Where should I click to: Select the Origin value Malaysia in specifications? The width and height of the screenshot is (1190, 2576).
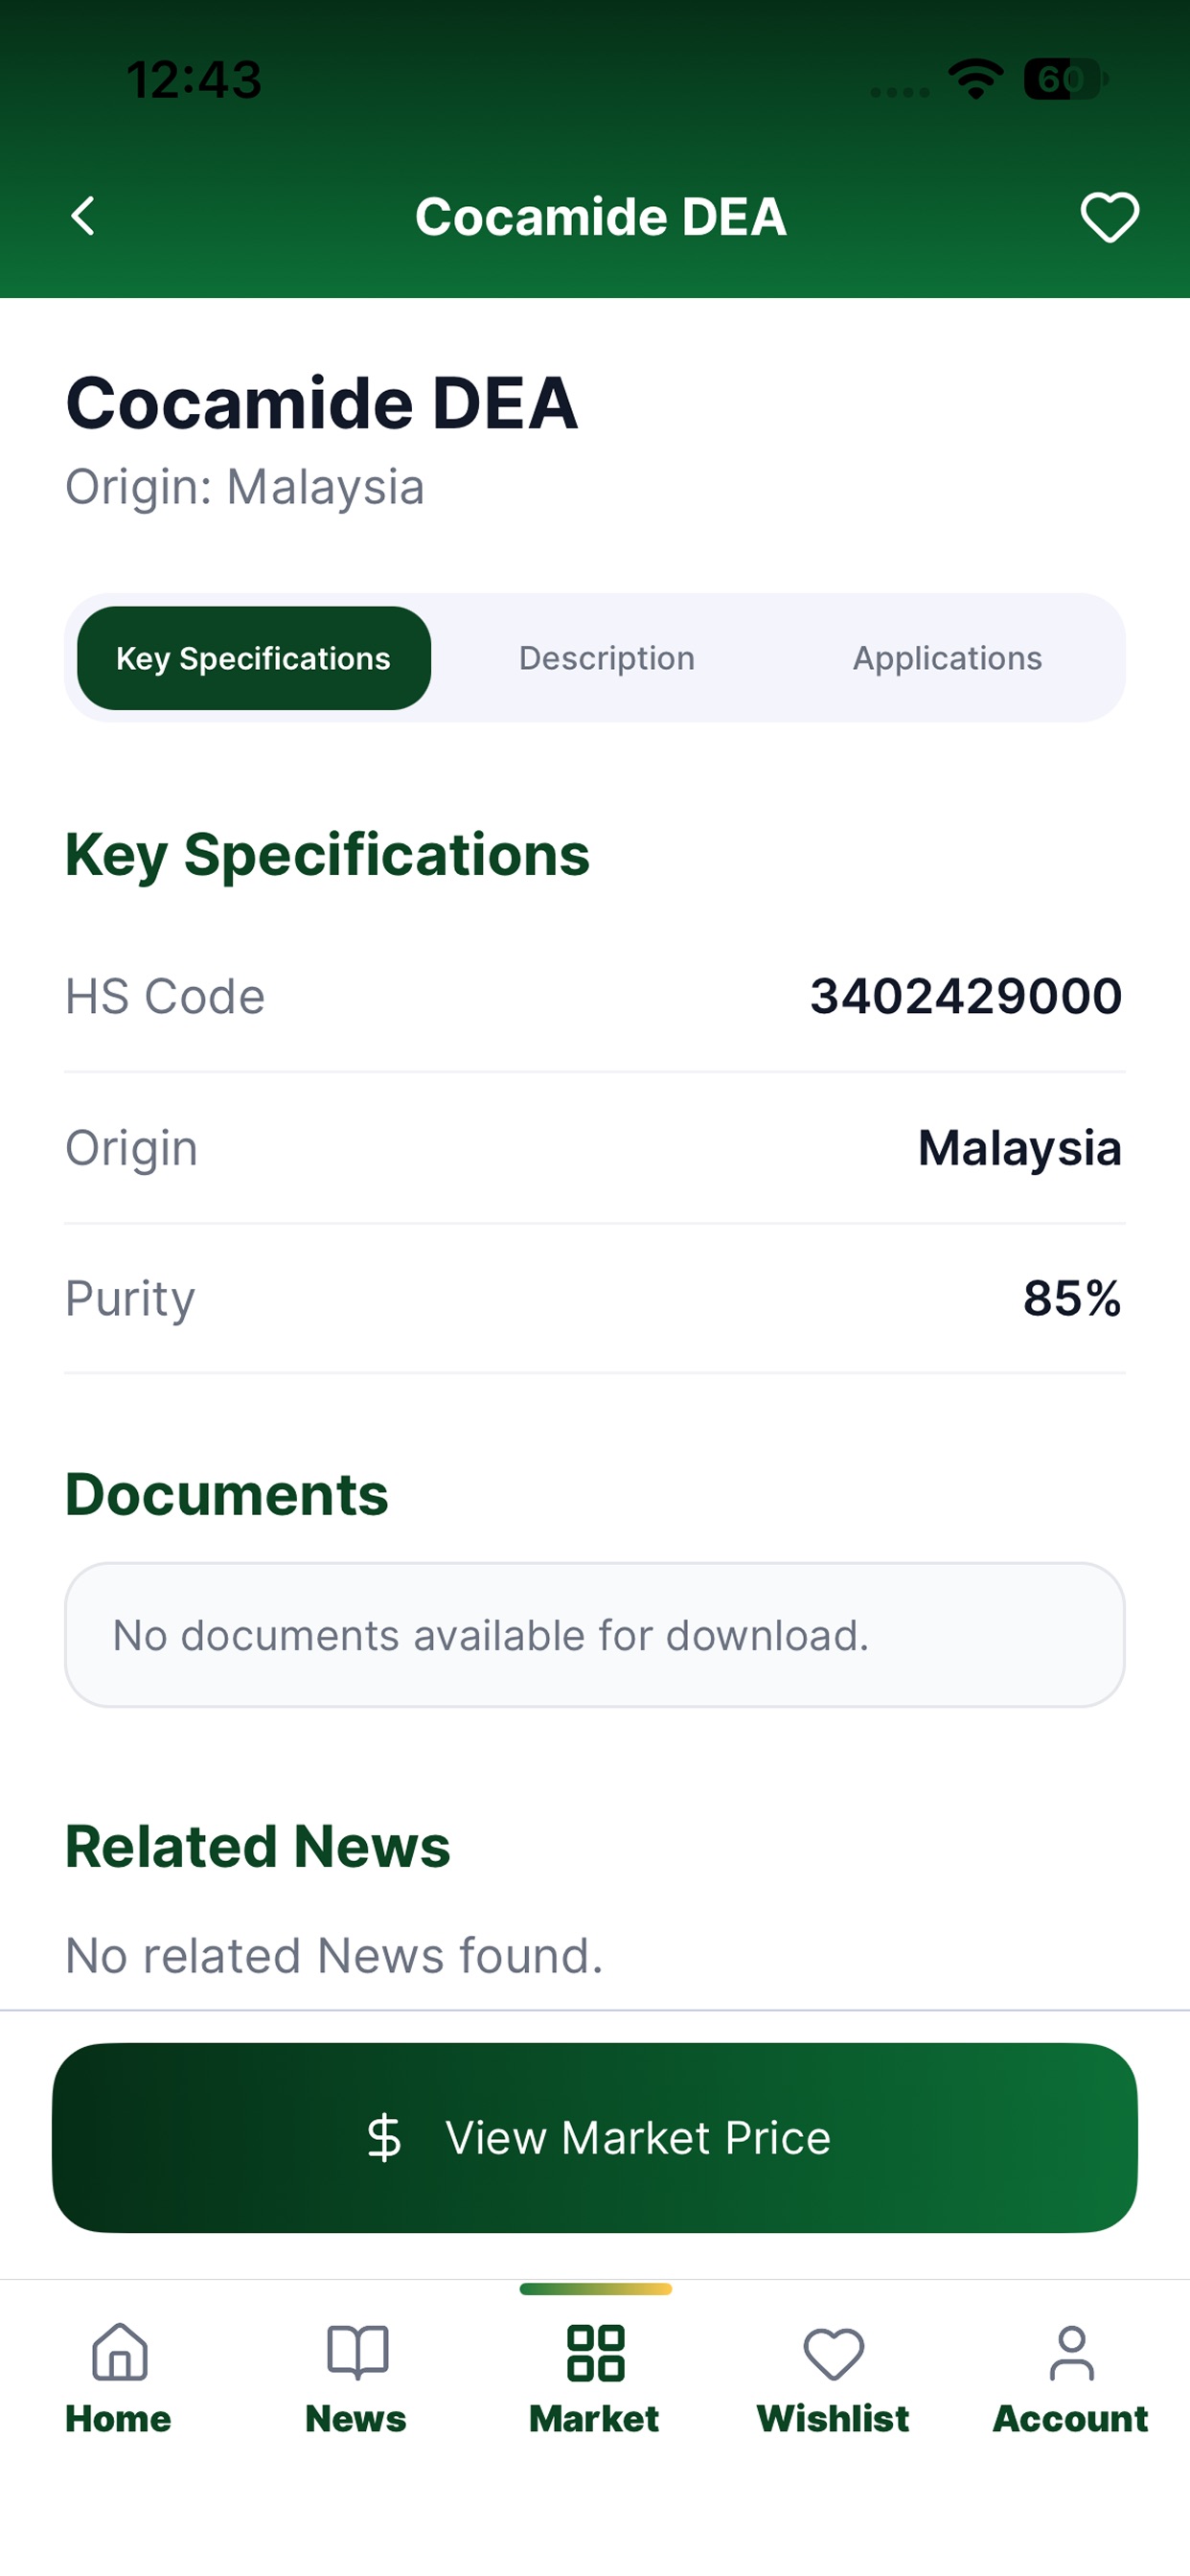pyautogui.click(x=1020, y=1148)
